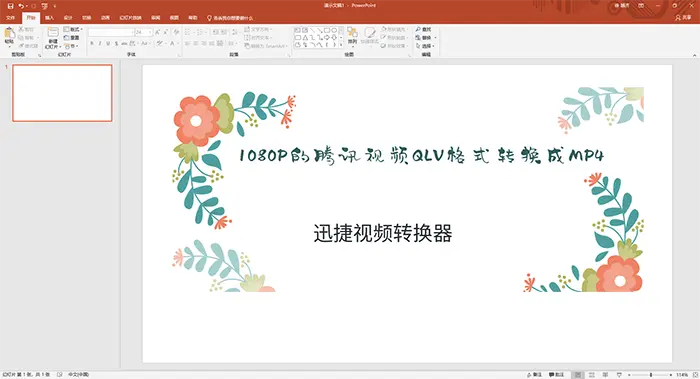The height and width of the screenshot is (379, 700).
Task: Paste from the clipboard
Action: pyautogui.click(x=9, y=37)
